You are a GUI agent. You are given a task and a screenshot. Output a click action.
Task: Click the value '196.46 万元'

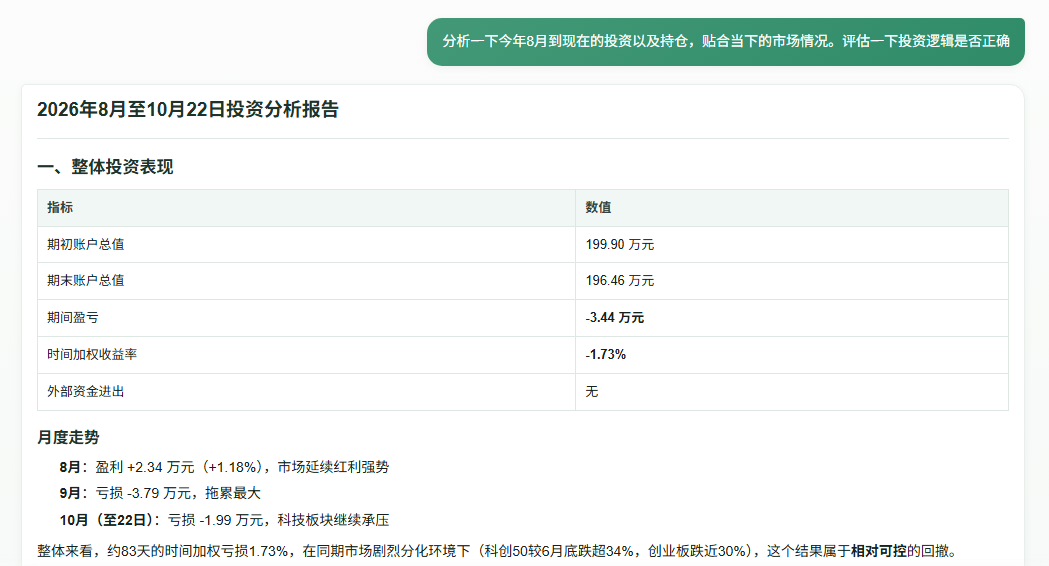619,280
